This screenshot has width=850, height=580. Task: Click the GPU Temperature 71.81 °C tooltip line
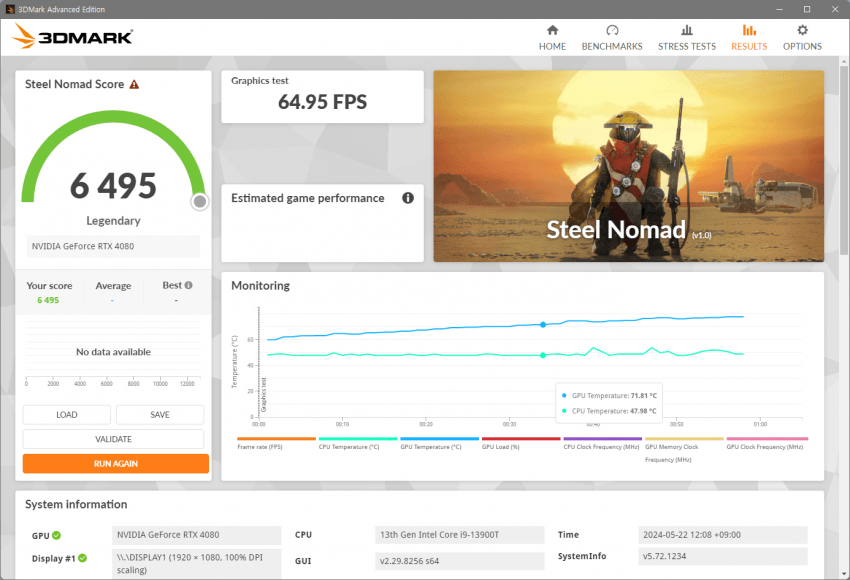click(x=609, y=396)
